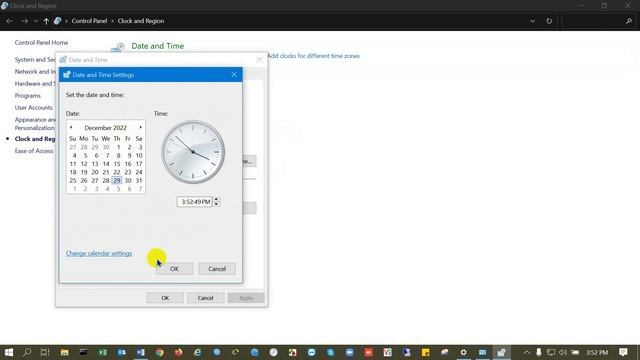This screenshot has width=640, height=360.
Task: Open Ease of Access category link
Action: [34, 151]
